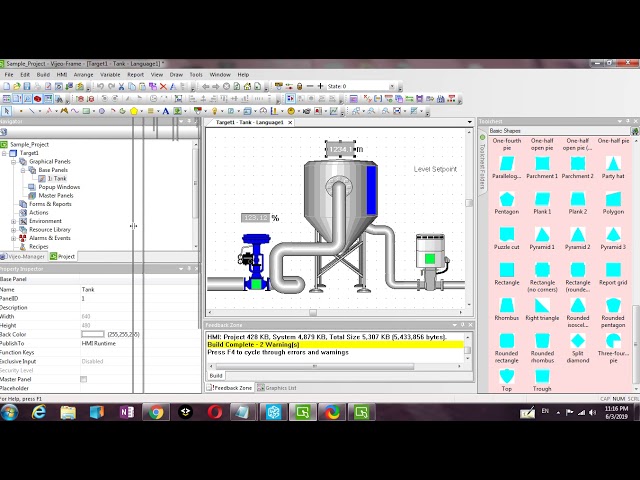
Task: Open the File menu
Action: [x=9, y=75]
